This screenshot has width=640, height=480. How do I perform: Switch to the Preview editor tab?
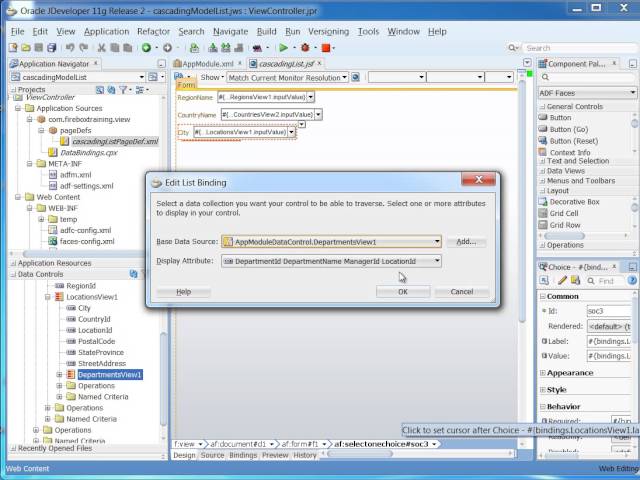pos(275,455)
